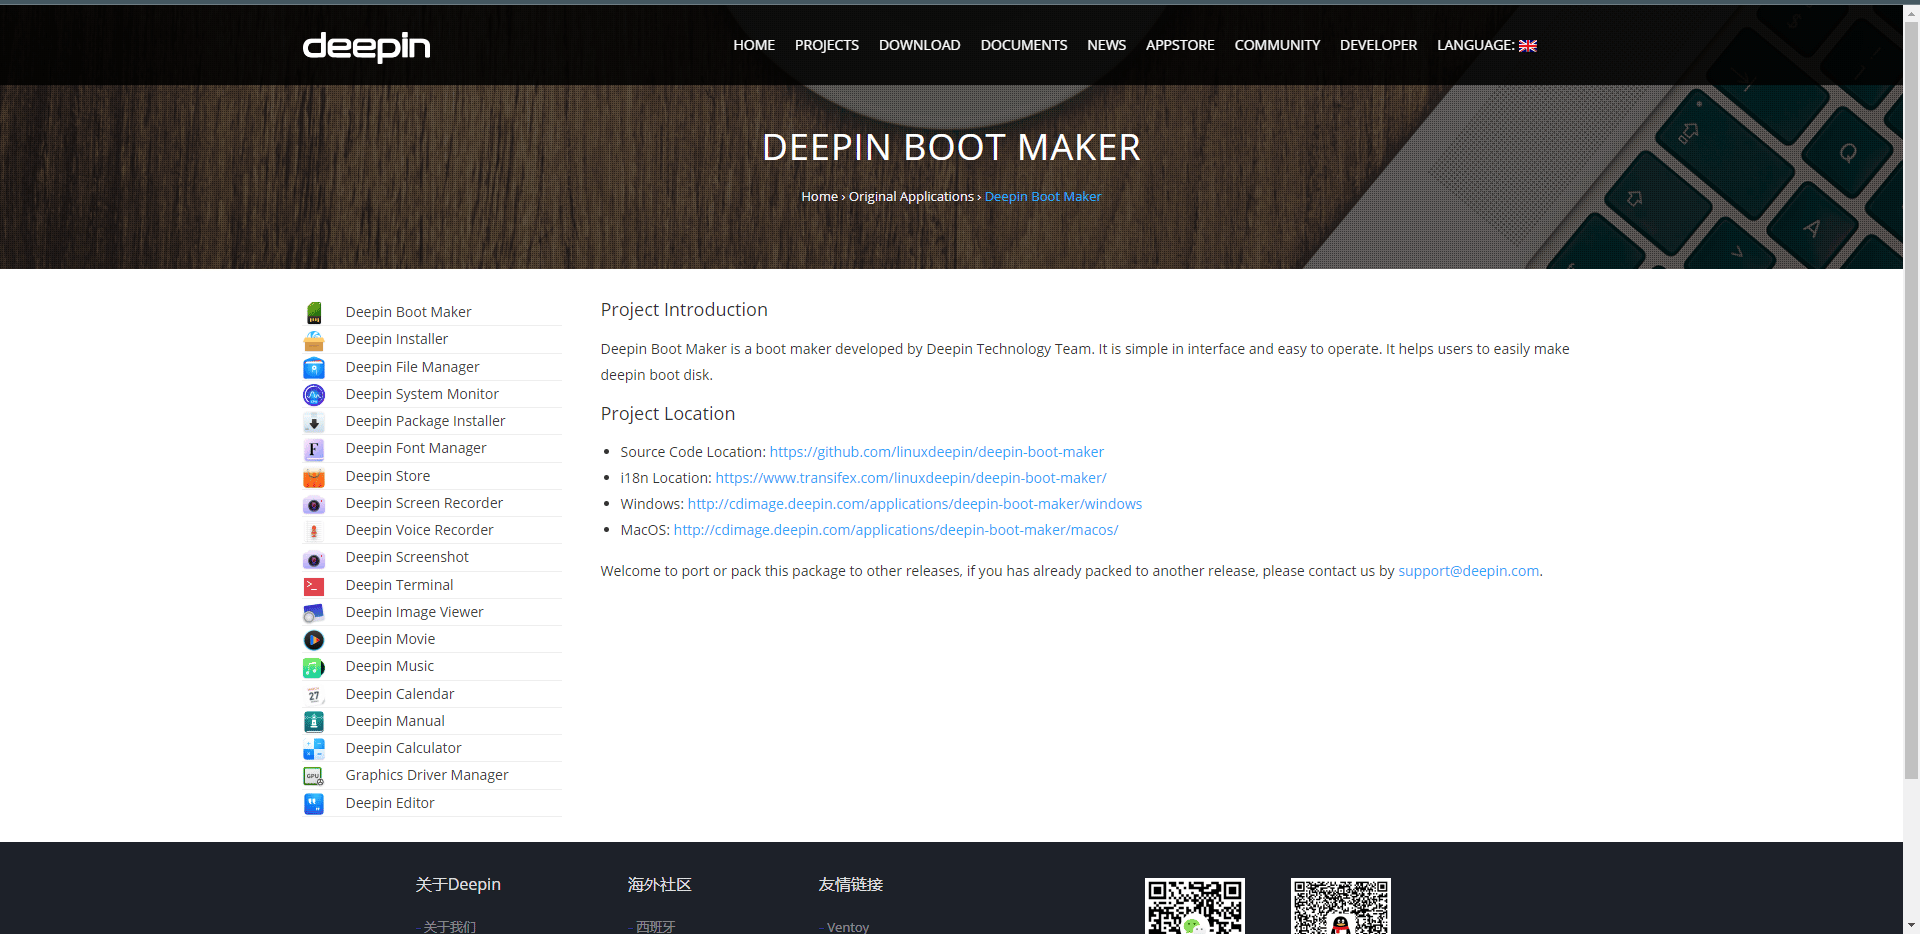Click the Deepin Installer icon in sidebar

click(314, 340)
